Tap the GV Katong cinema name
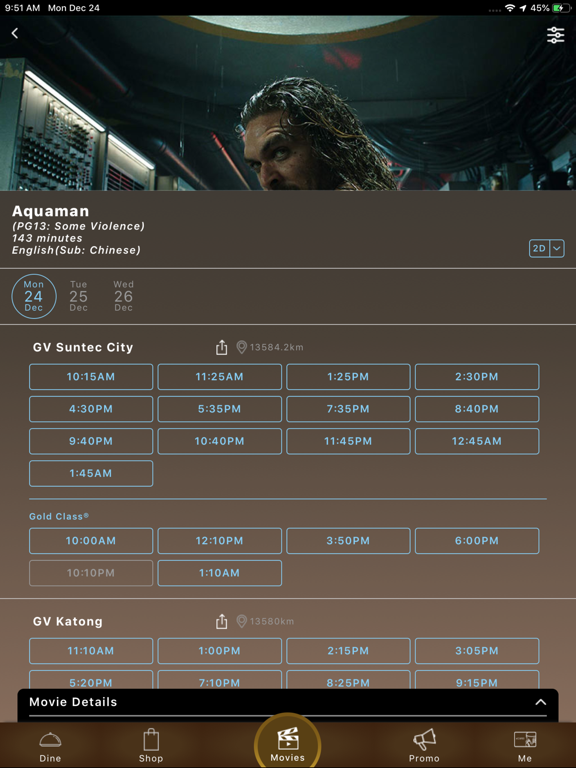Viewport: 576px width, 768px height. coord(68,622)
